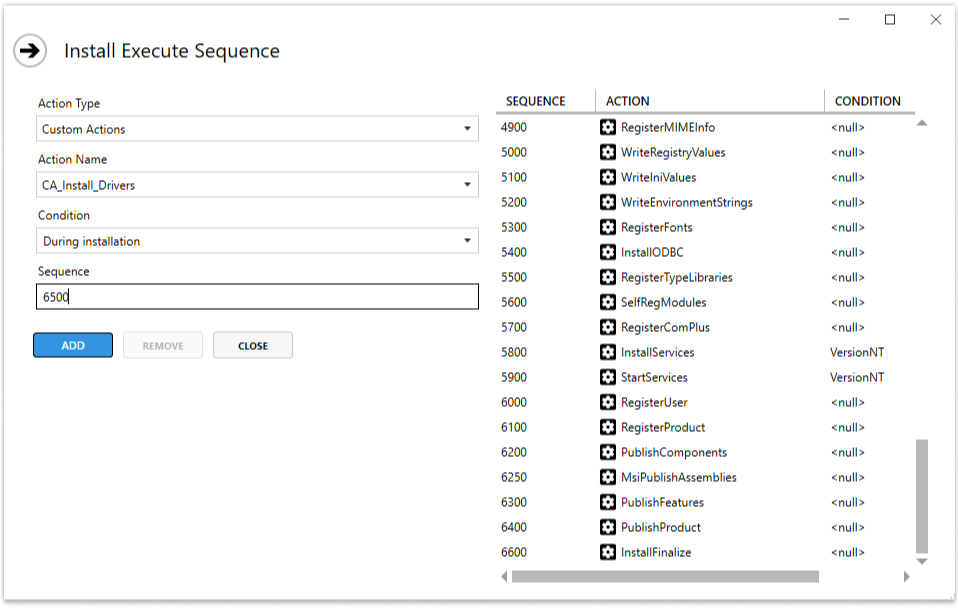Click the gear icon for RegisterProduct
The image size is (959, 608).
(x=607, y=428)
